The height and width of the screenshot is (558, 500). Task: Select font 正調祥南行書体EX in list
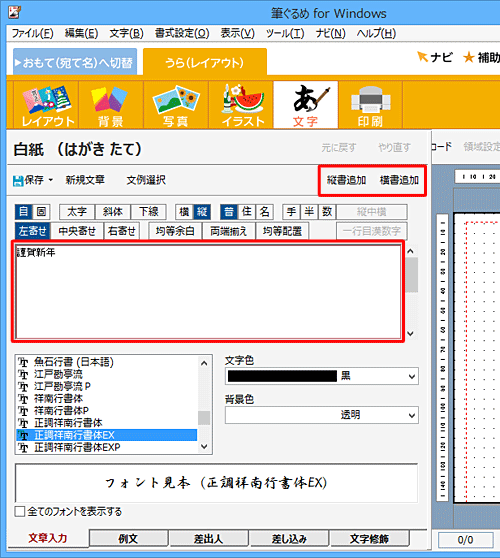coord(106,435)
